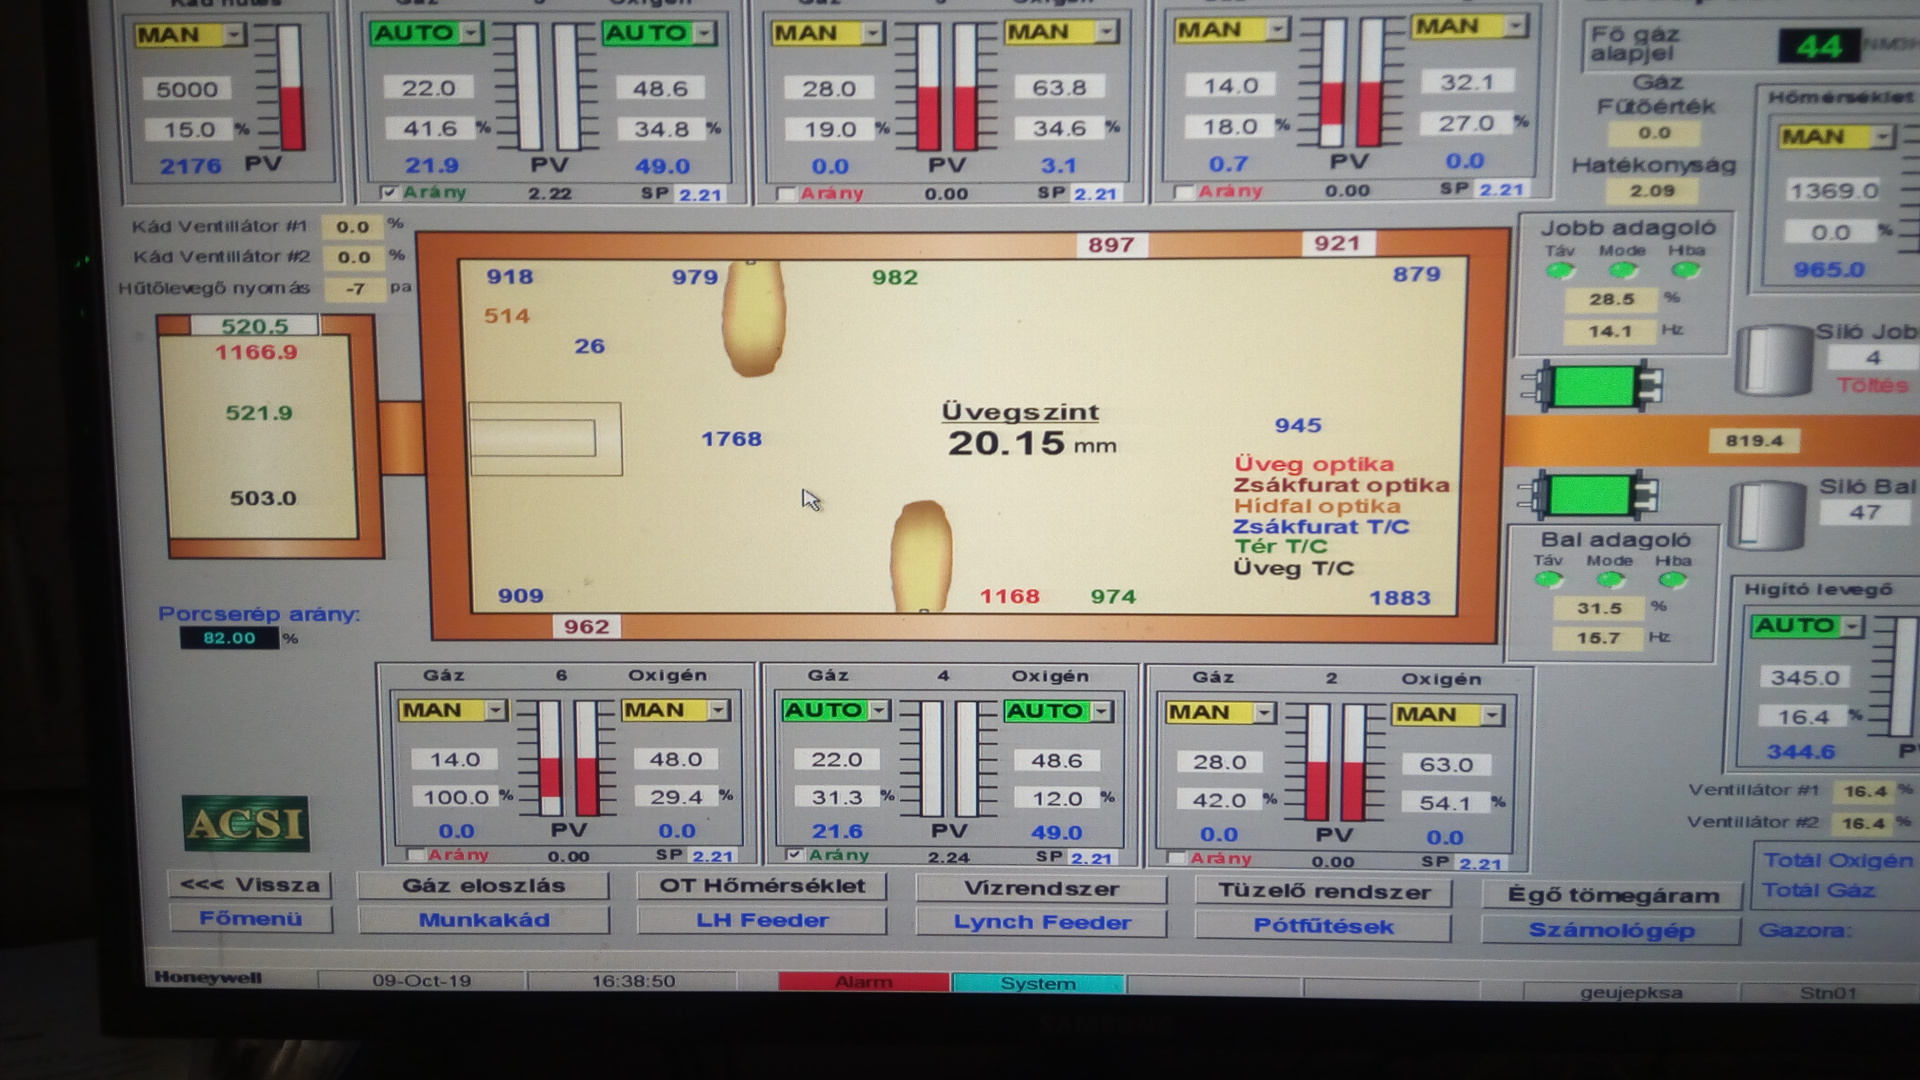The height and width of the screenshot is (1080, 1920).
Task: Click the Siló Bal tank icon
Action: [x=1766, y=514]
